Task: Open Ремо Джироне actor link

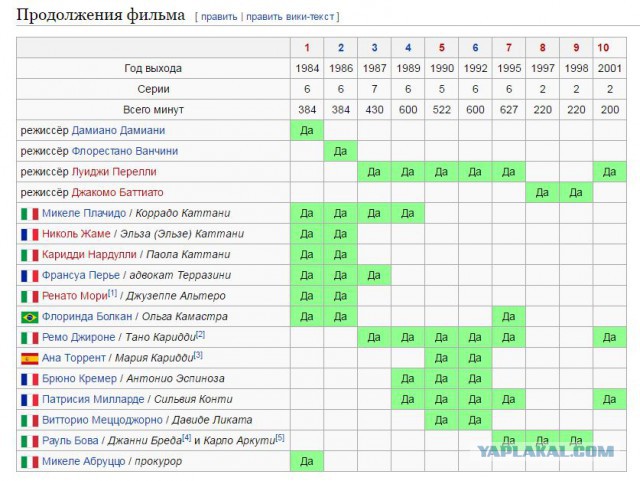Action: point(79,337)
